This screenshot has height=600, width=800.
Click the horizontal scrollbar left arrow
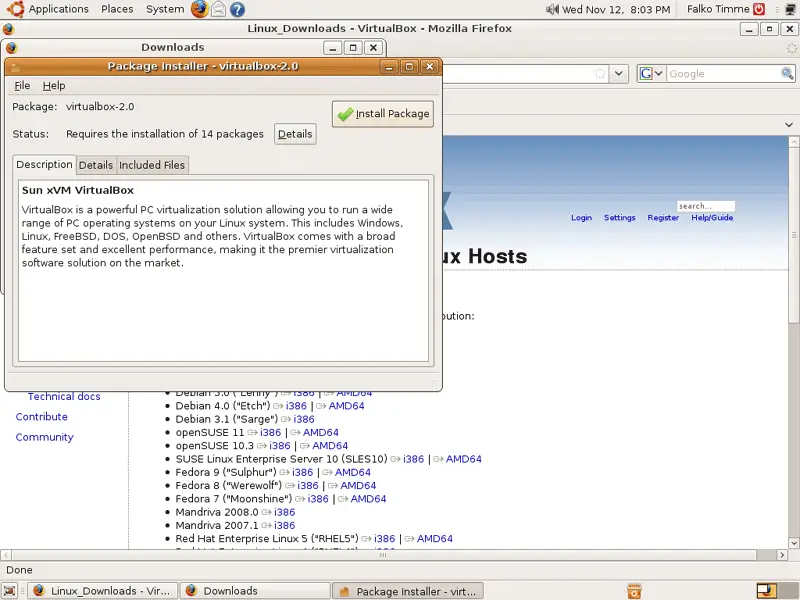click(x=6, y=555)
